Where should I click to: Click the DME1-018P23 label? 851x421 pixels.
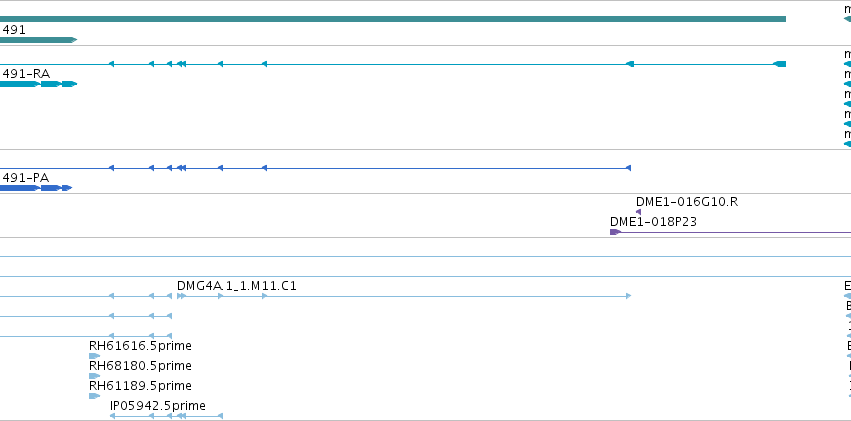tap(653, 222)
